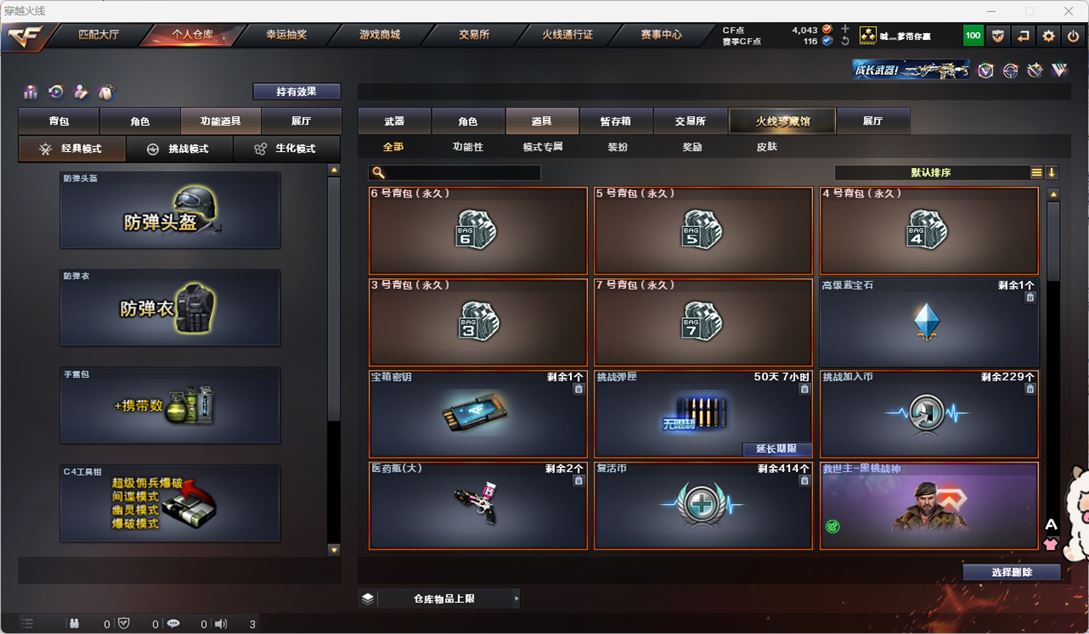
Task: Click the speaker volume icon
Action: pos(221,624)
